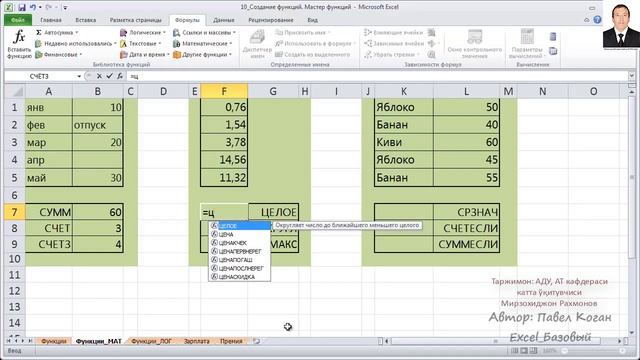Click Создать из выделенного button

point(312,54)
